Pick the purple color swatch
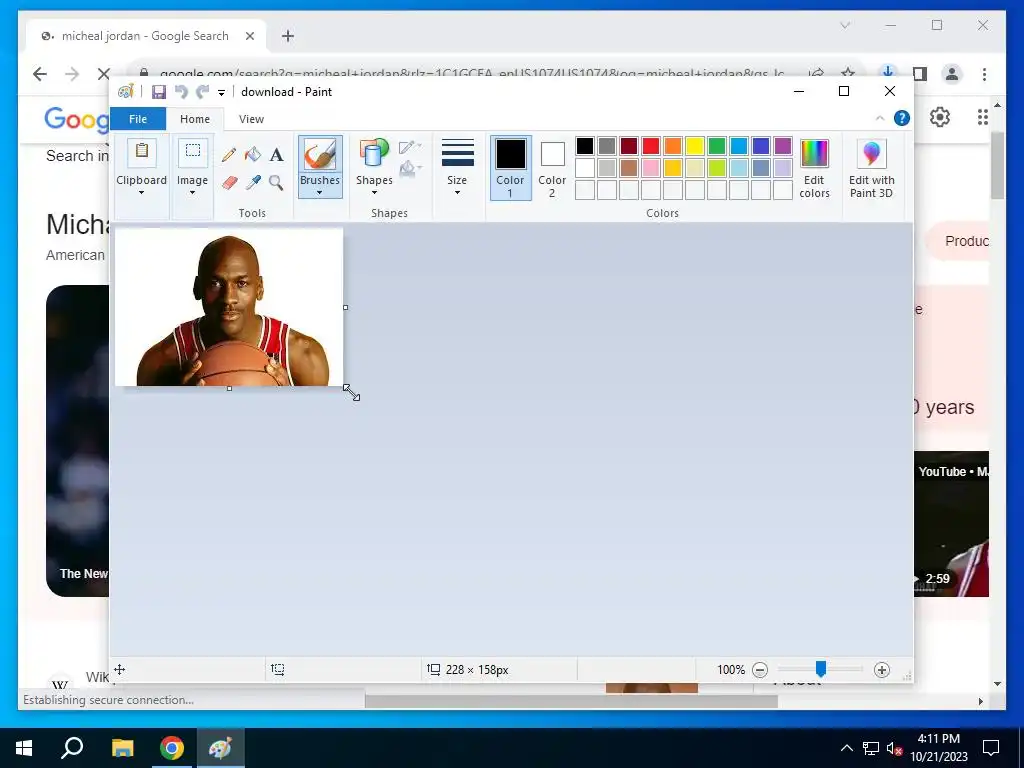Viewport: 1024px width, 768px height. tap(783, 146)
